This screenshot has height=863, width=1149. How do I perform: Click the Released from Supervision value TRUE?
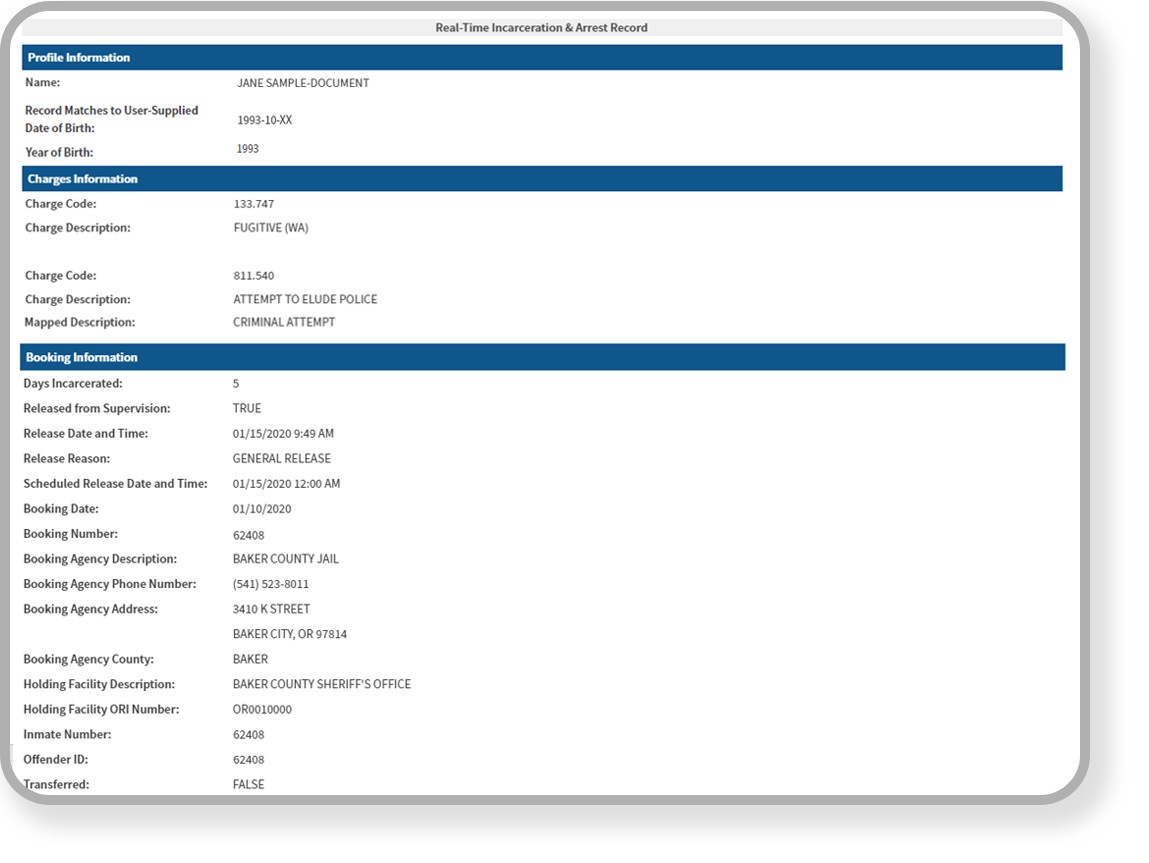click(247, 409)
